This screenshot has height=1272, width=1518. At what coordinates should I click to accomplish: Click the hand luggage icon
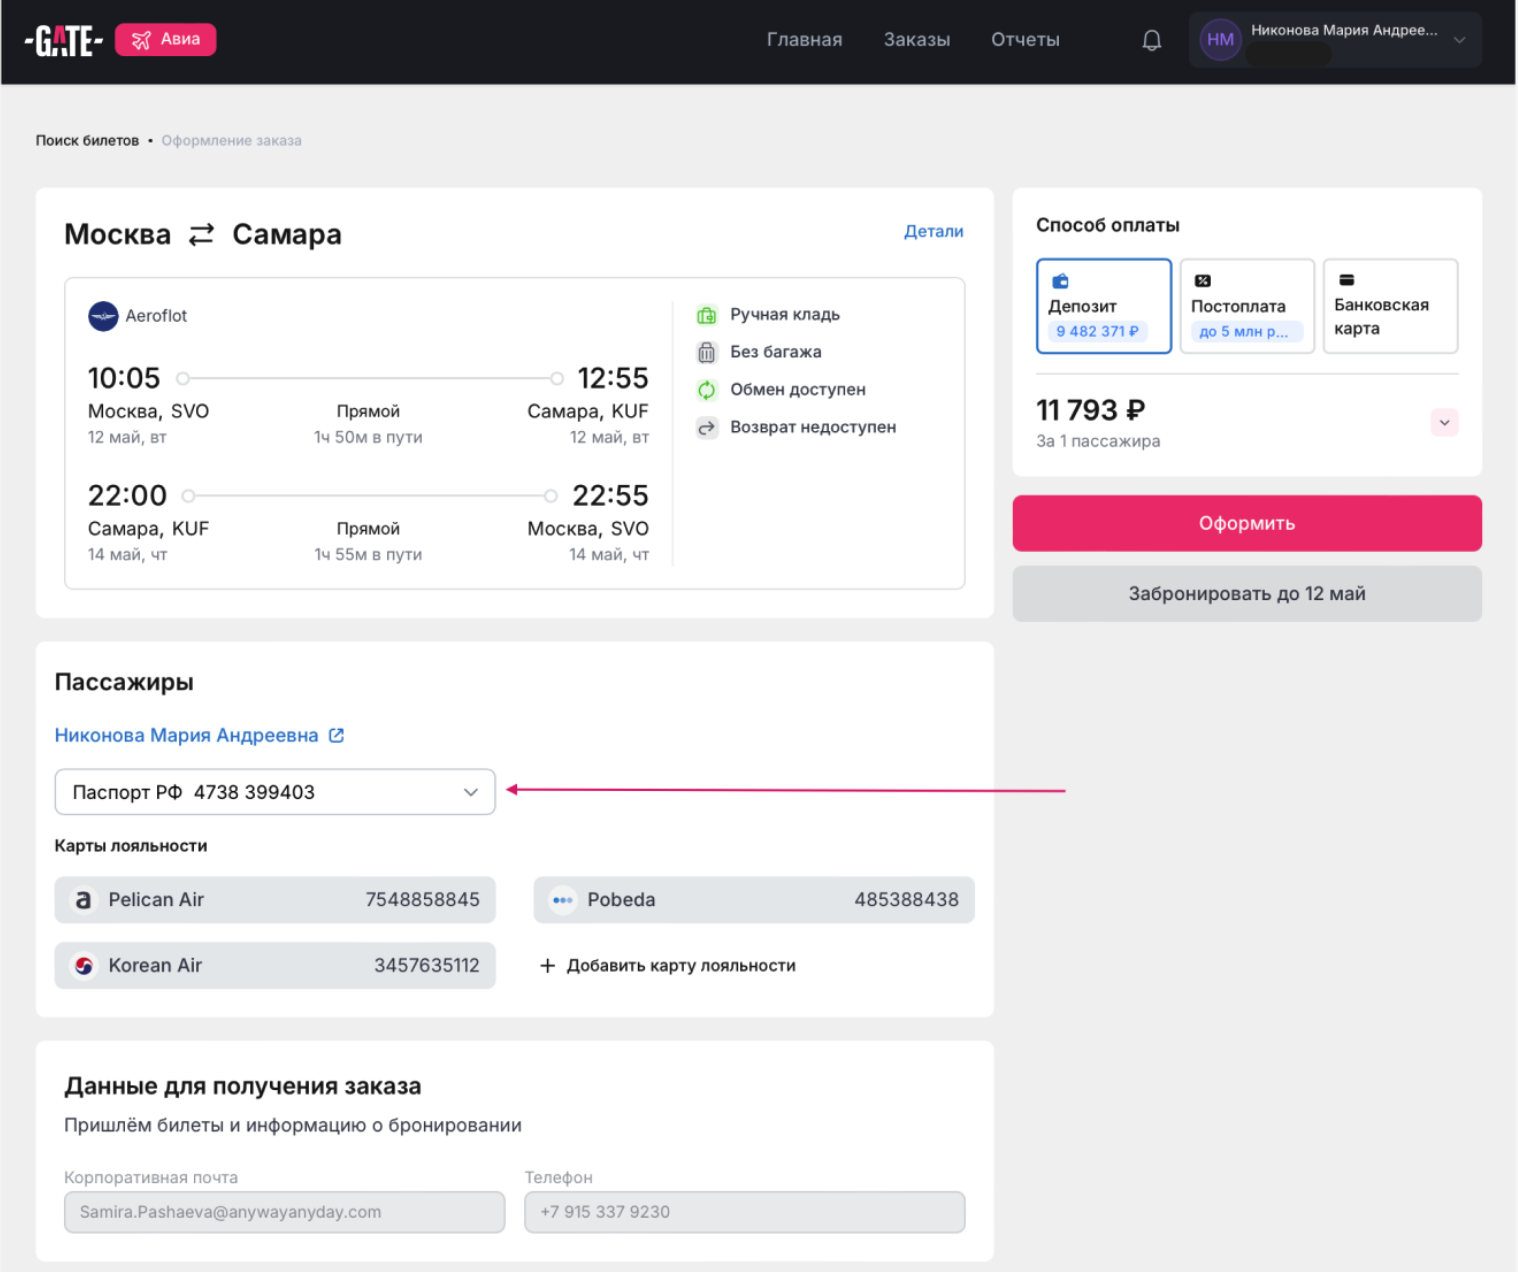[706, 315]
